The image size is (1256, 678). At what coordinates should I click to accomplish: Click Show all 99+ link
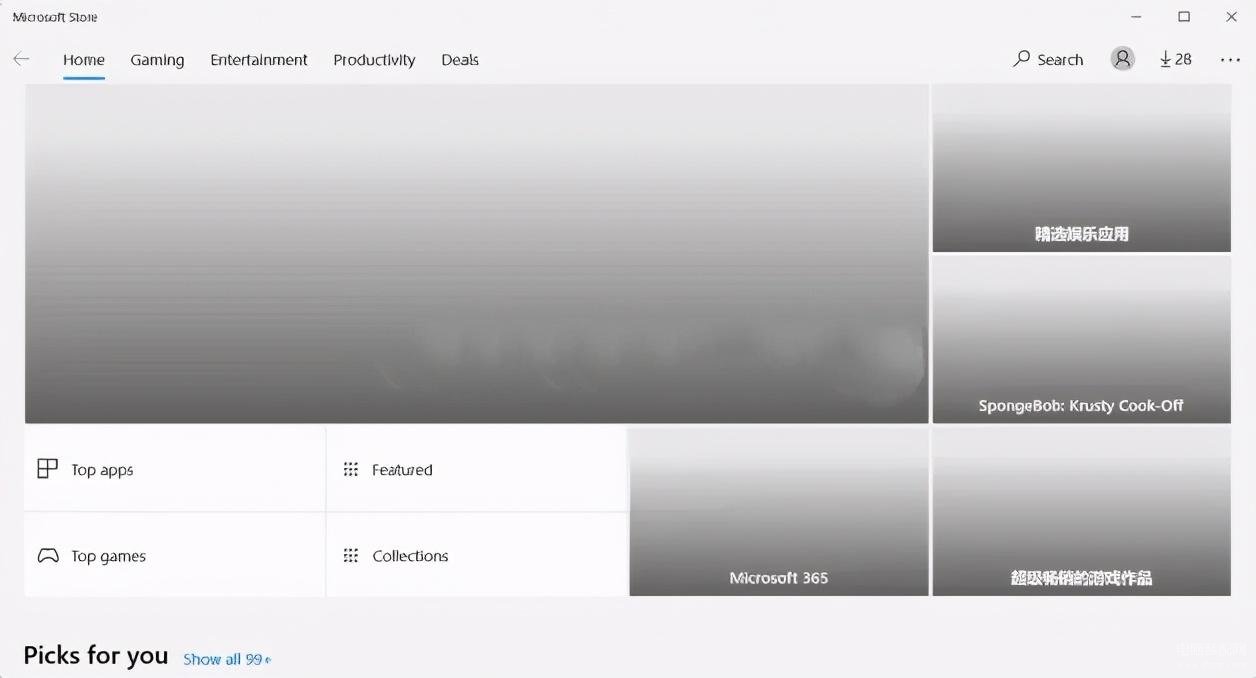pos(227,659)
